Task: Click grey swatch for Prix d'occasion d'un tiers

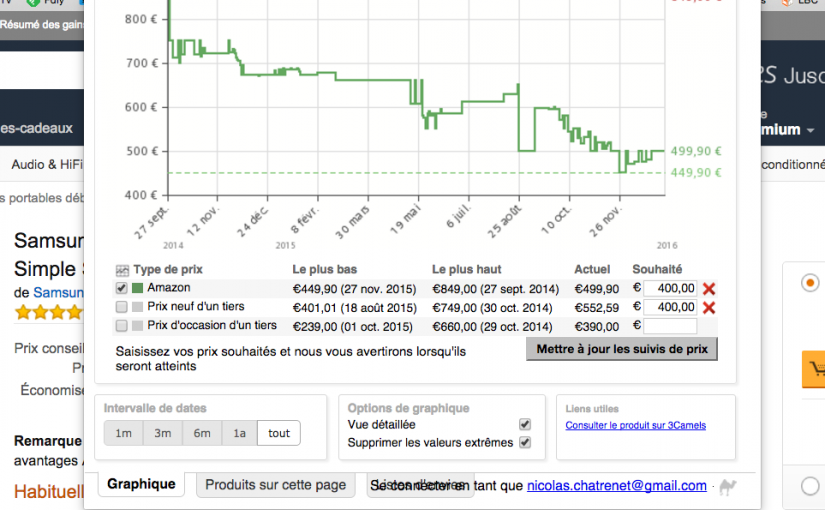Action: click(137, 326)
